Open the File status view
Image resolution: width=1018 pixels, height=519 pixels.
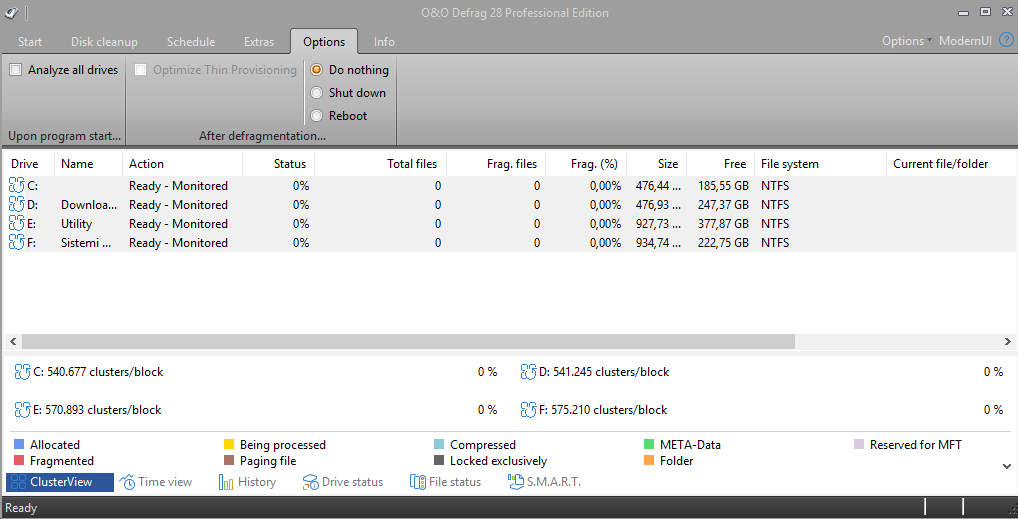click(x=445, y=482)
